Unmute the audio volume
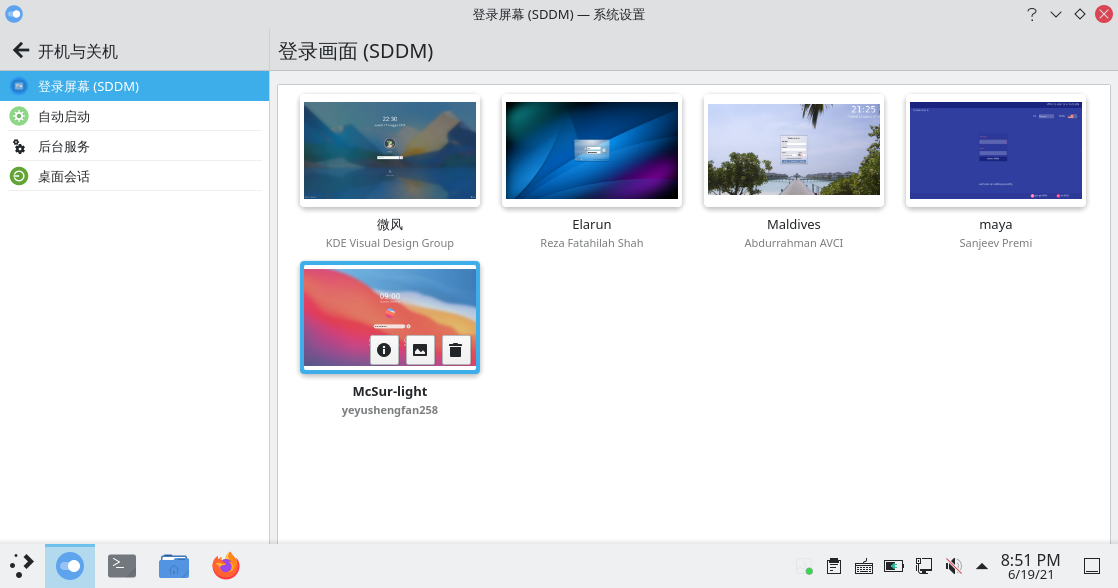Viewport: 1118px width, 588px height. 954,565
